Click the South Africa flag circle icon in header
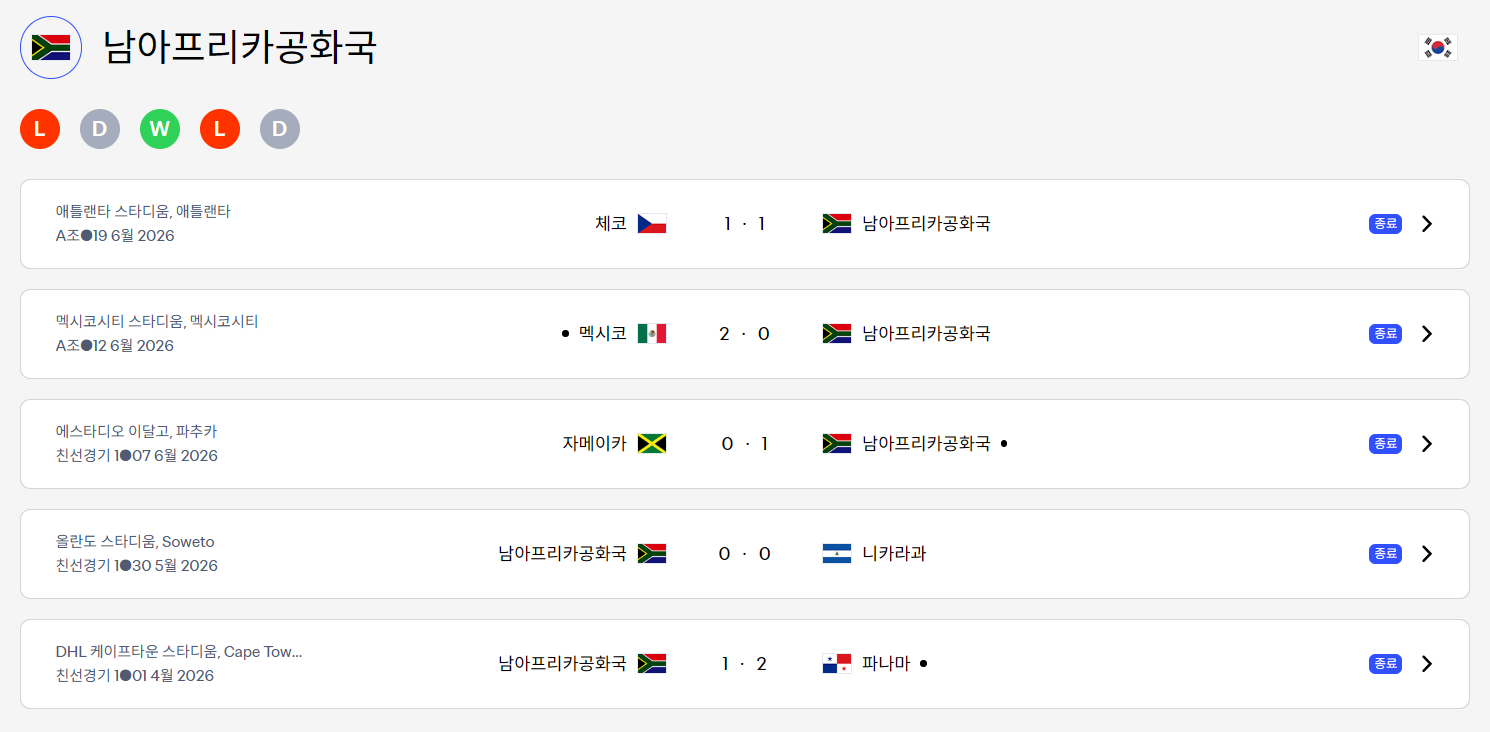The height and width of the screenshot is (732, 1490). tap(51, 47)
